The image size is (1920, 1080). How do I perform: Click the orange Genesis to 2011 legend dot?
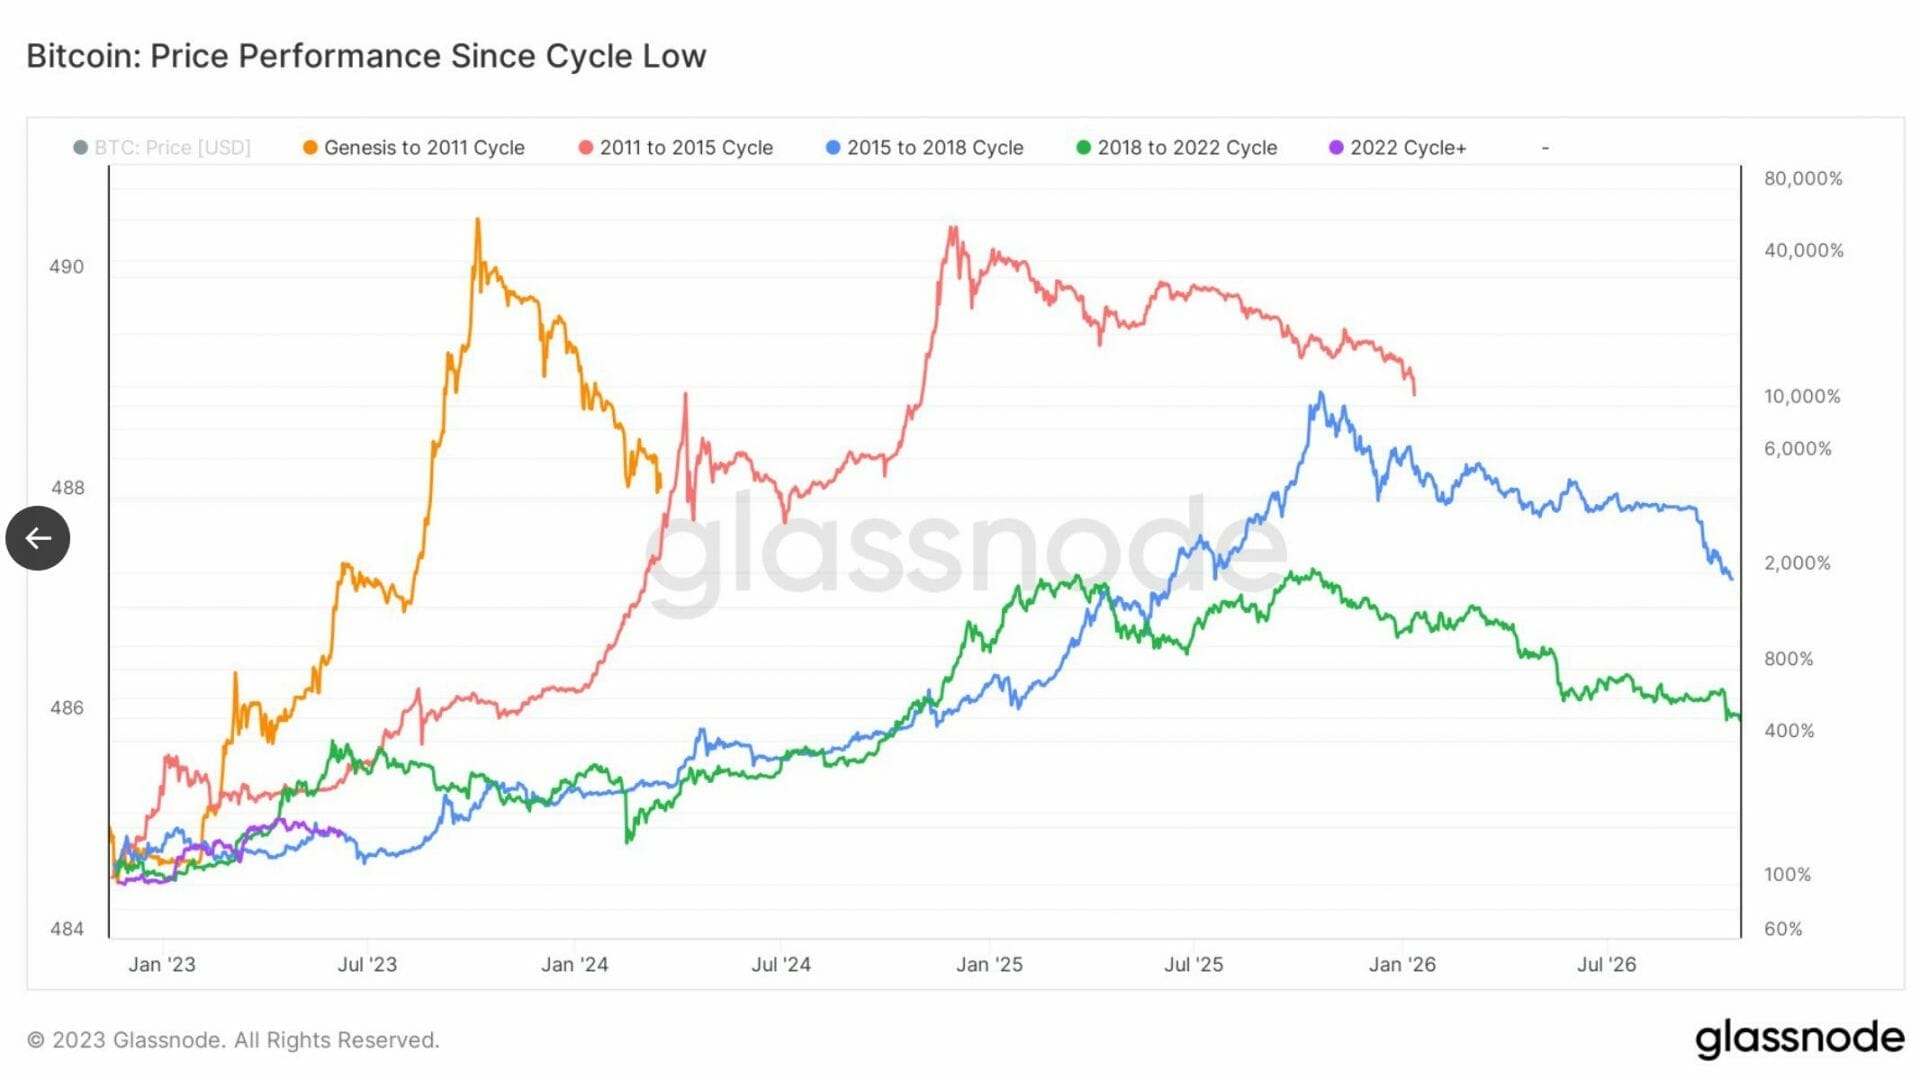click(x=310, y=148)
